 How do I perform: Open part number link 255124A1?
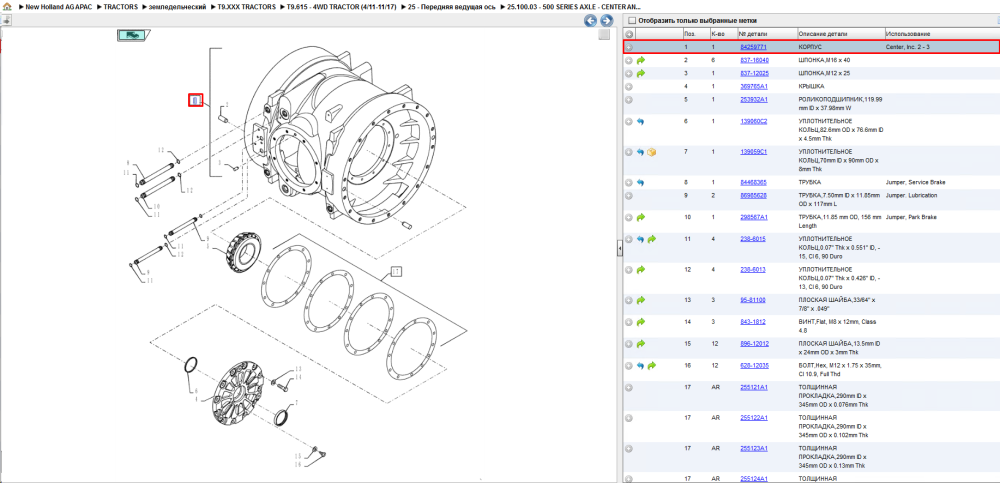[x=754, y=479]
